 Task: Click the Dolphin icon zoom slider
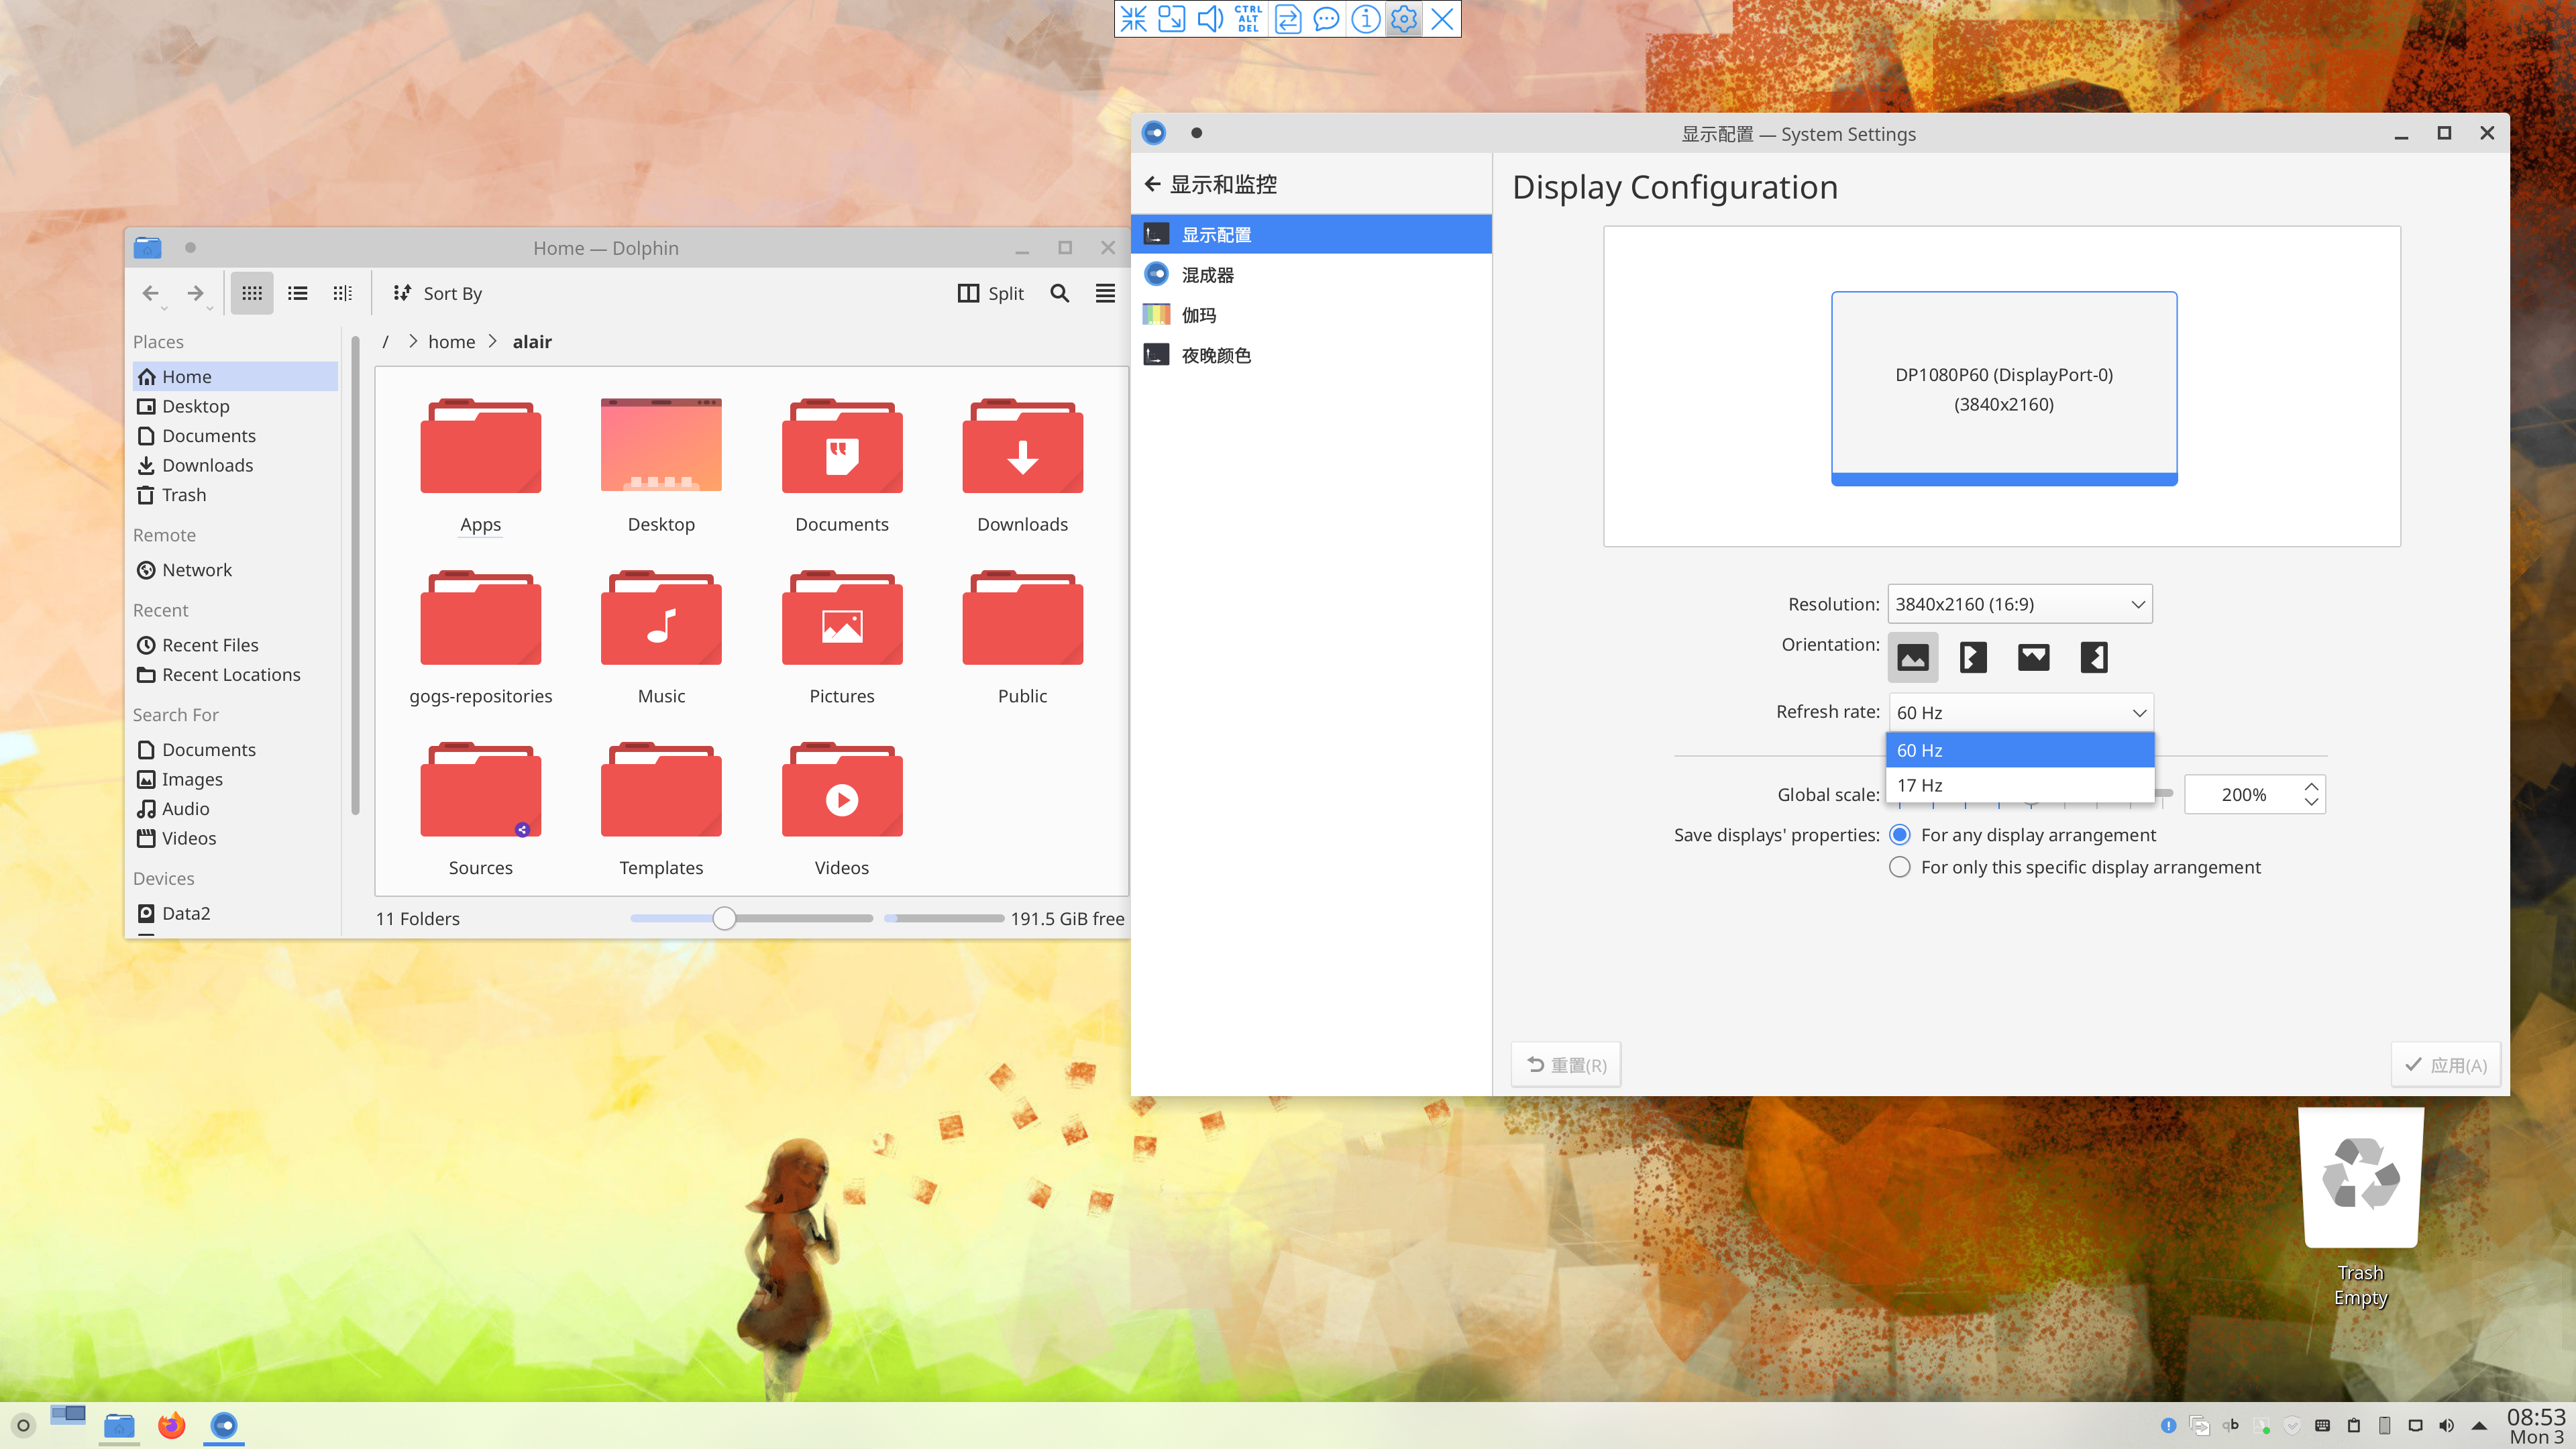pos(724,918)
